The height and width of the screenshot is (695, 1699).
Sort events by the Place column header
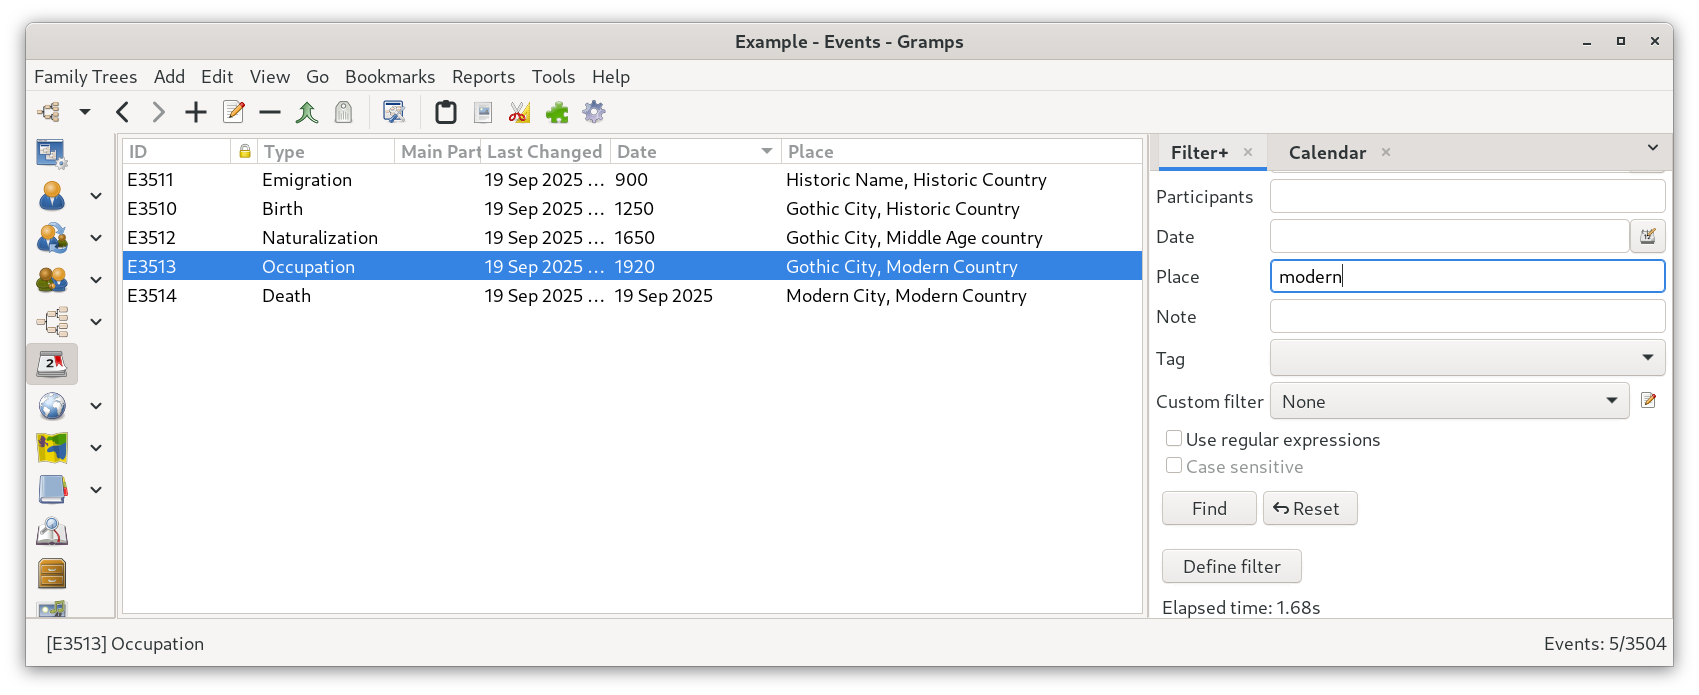pos(961,151)
